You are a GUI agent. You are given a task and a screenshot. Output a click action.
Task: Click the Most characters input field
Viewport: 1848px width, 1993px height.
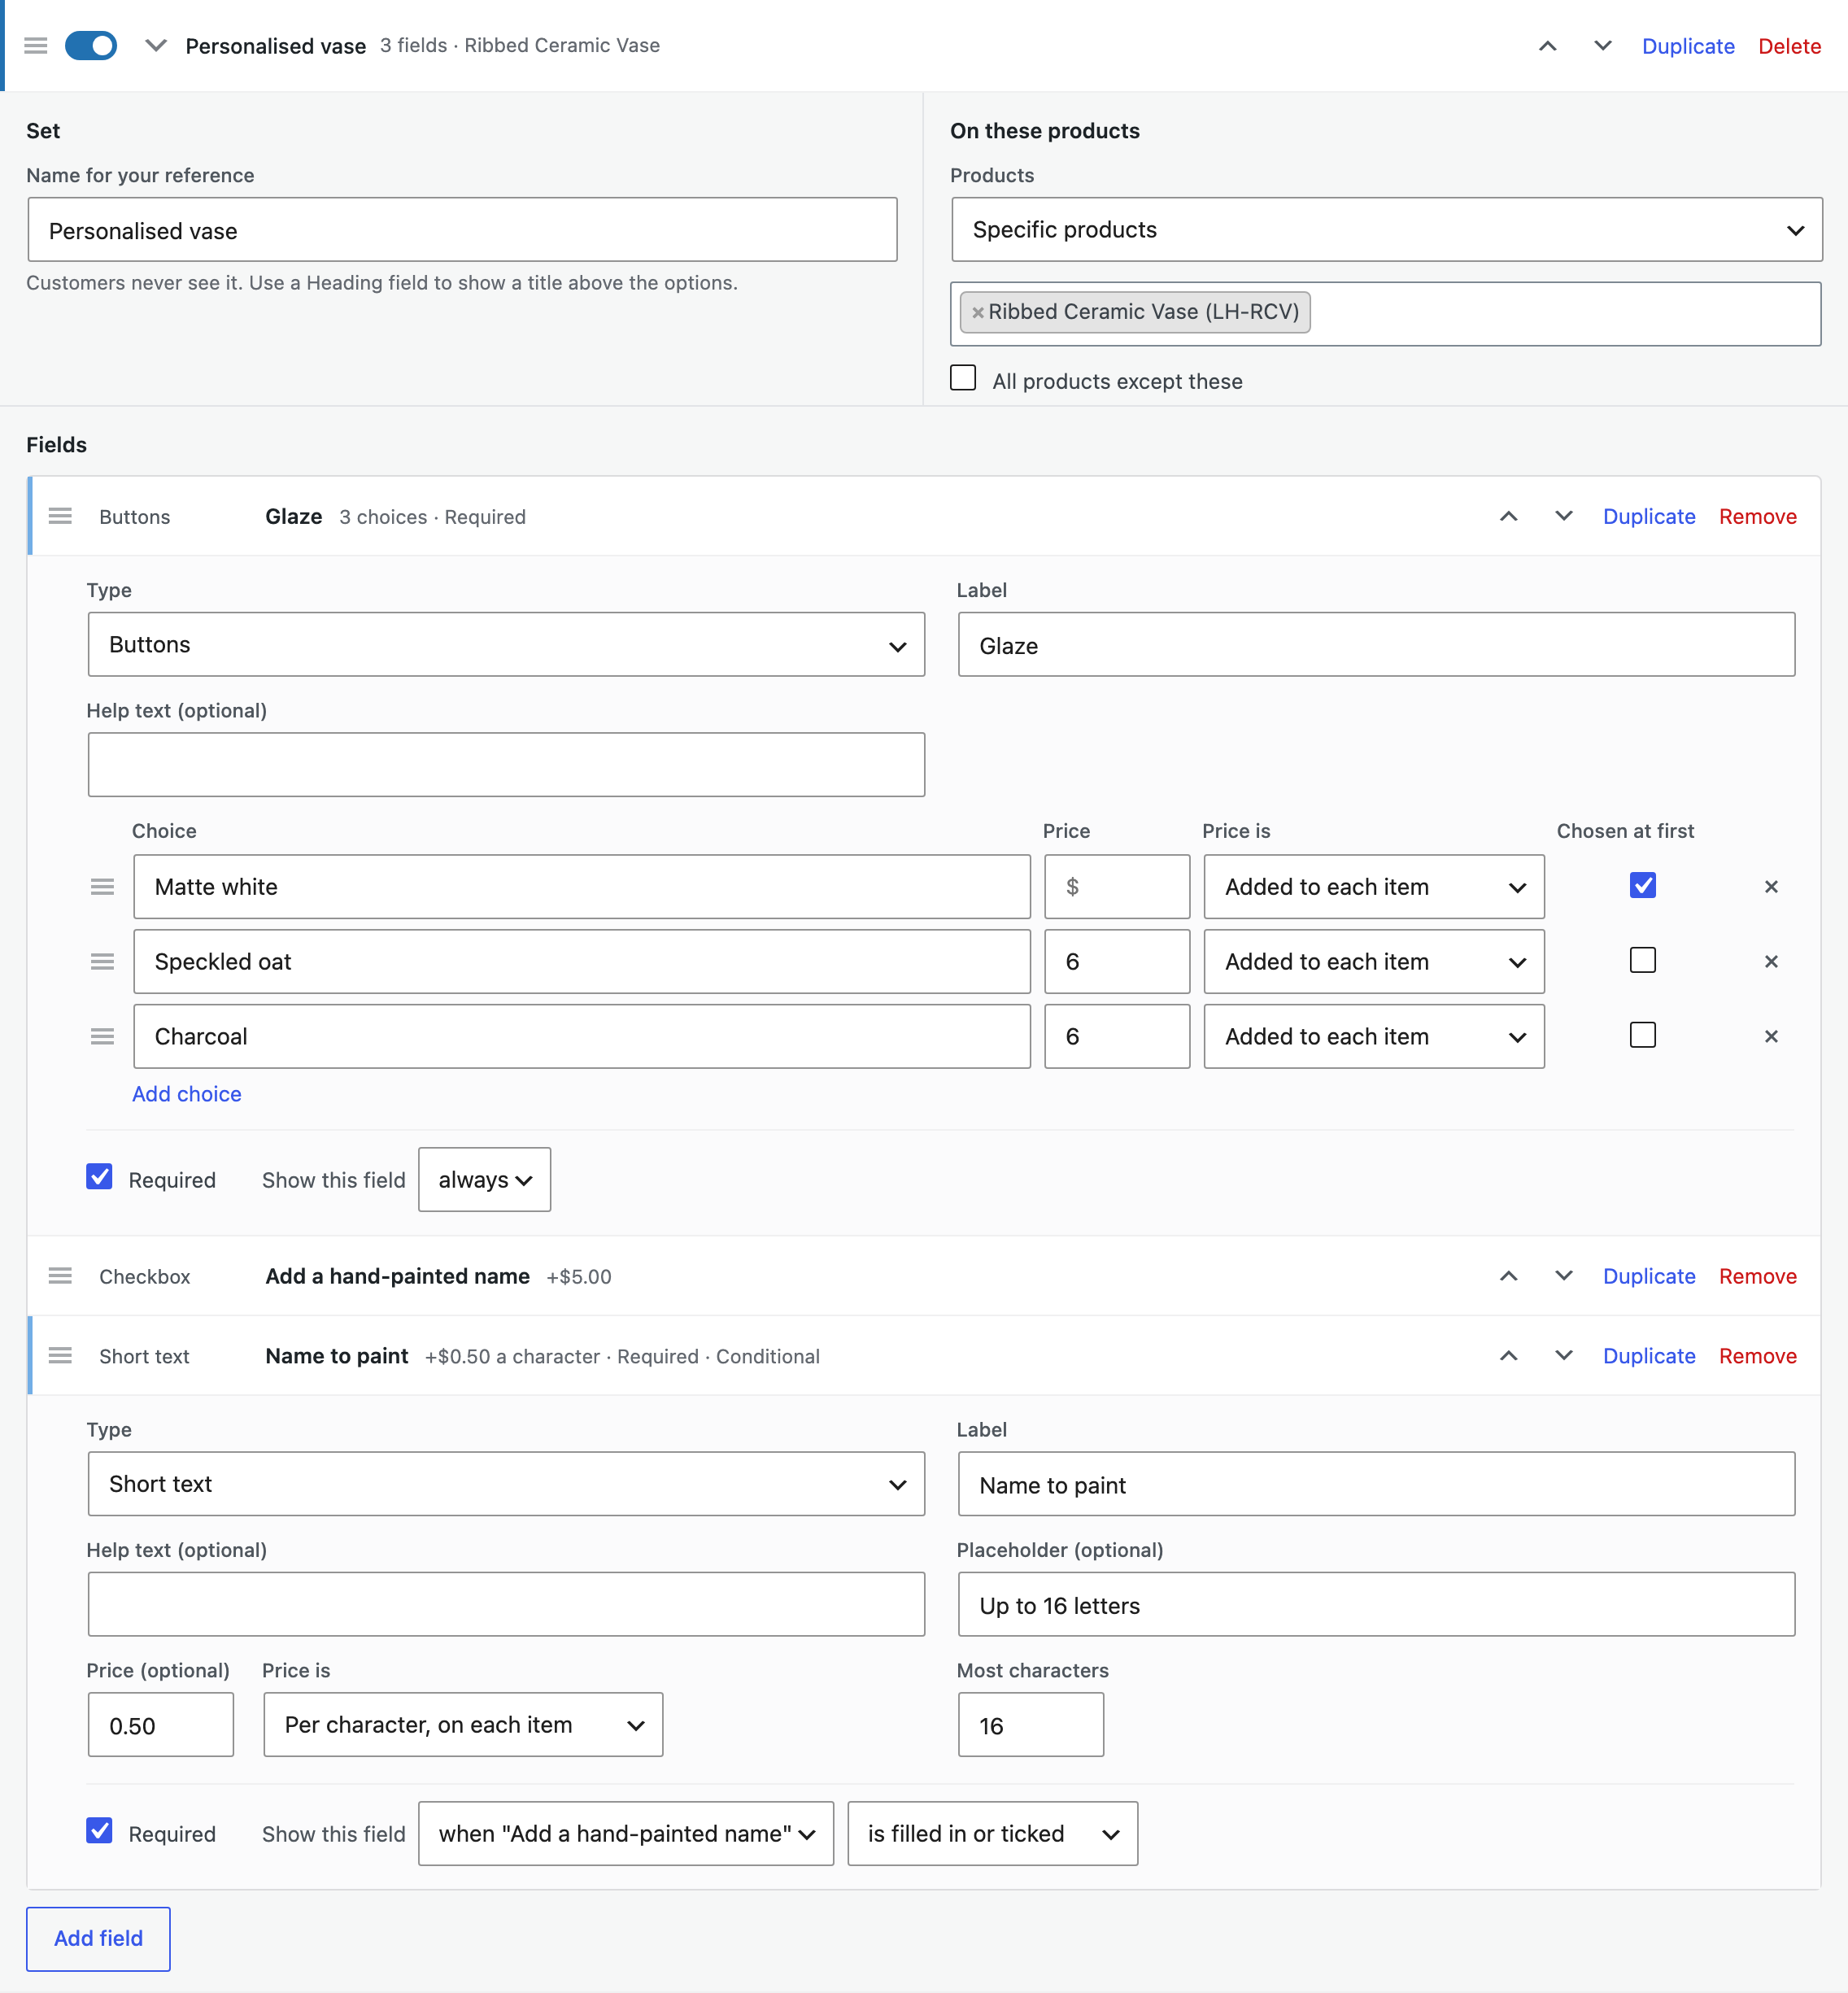[1031, 1725]
